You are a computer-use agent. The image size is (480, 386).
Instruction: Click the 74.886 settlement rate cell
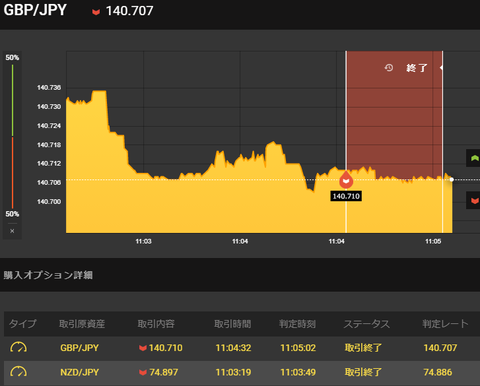click(438, 372)
